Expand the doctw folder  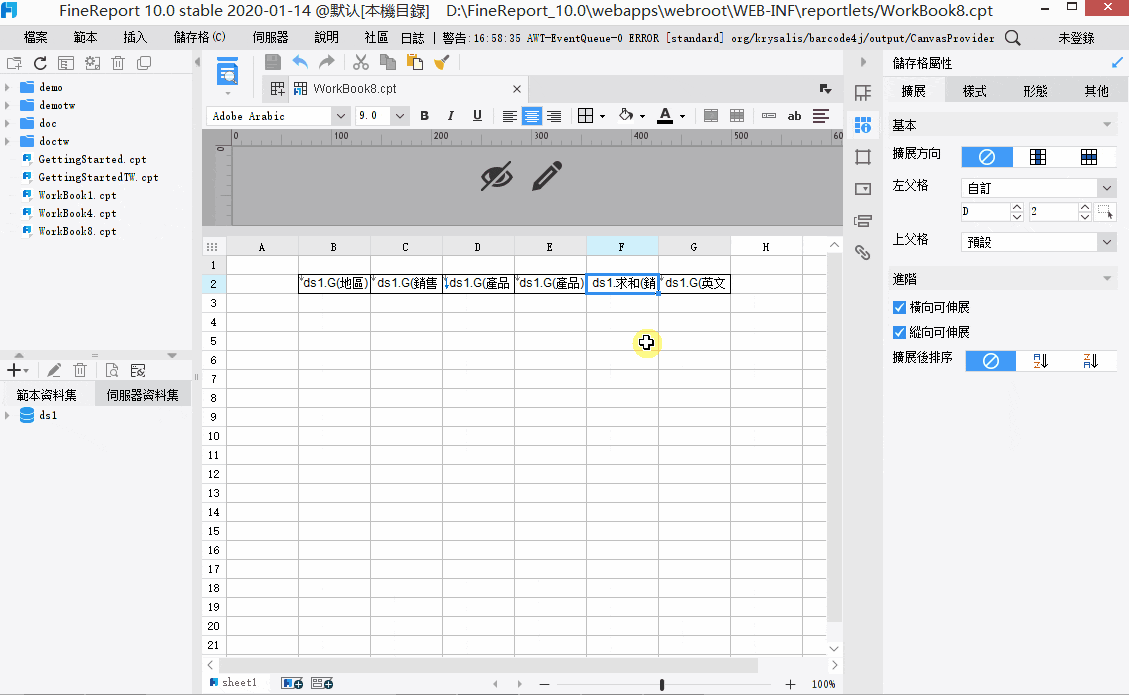pyautogui.click(x=7, y=141)
